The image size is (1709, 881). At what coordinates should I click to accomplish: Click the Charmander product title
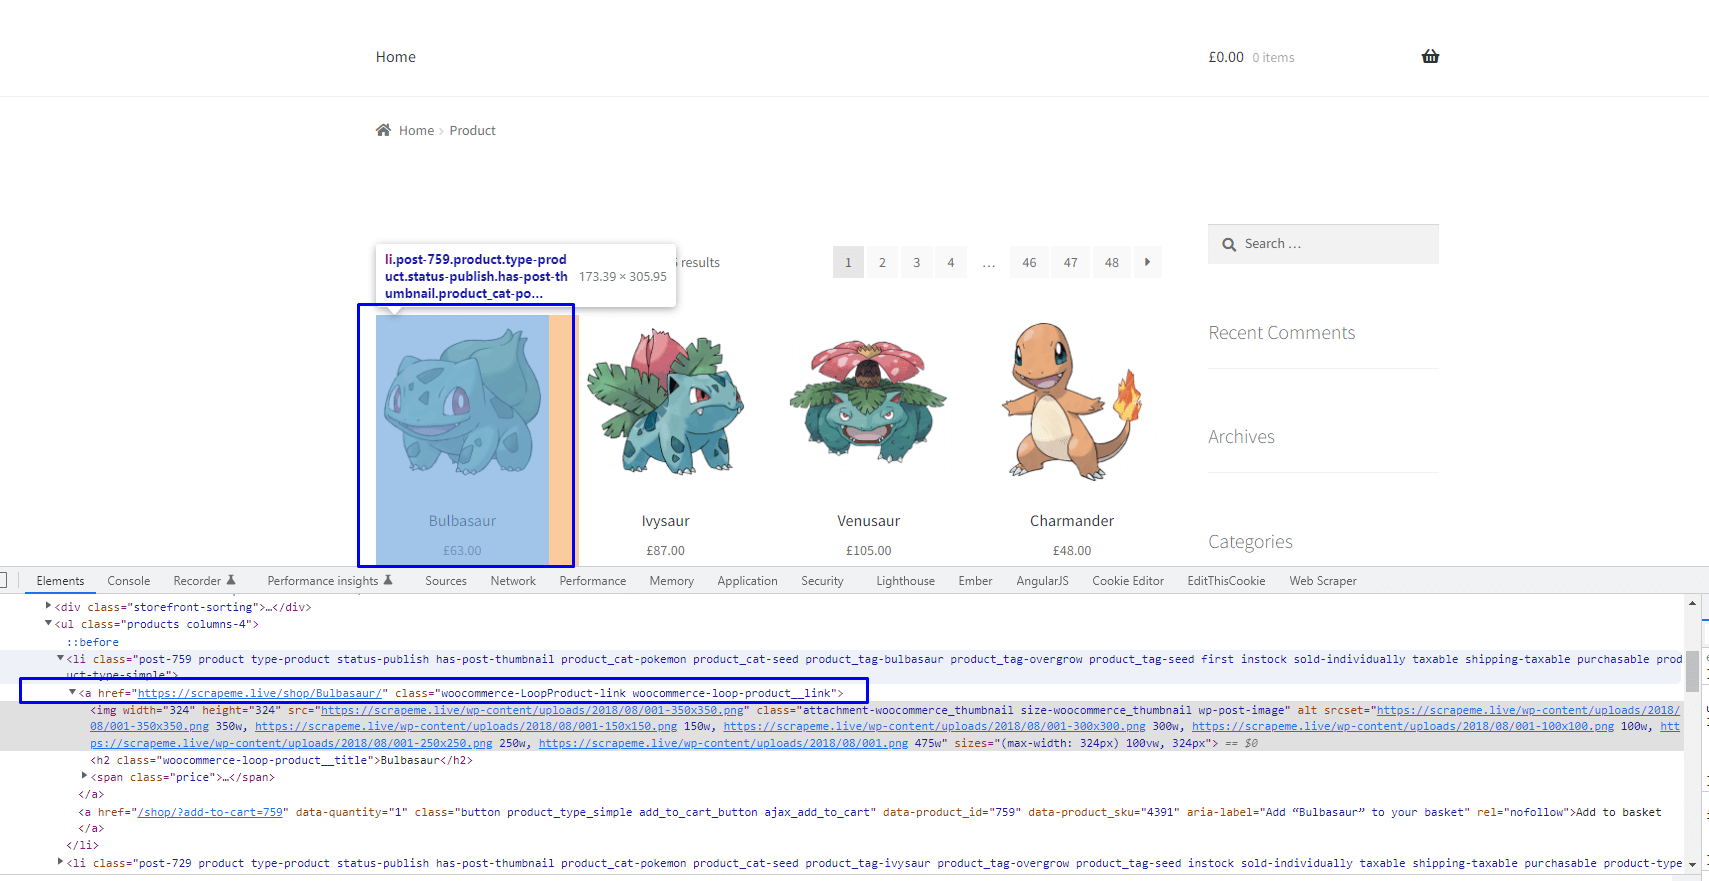[x=1072, y=521]
